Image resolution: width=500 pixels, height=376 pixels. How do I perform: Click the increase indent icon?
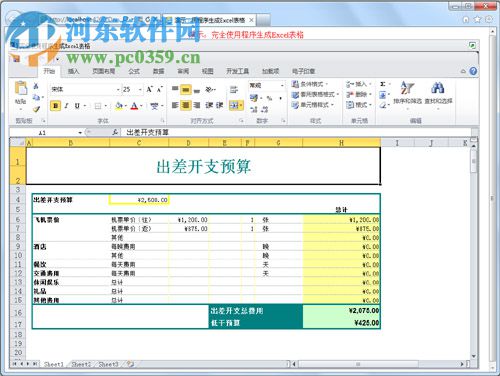[x=219, y=105]
